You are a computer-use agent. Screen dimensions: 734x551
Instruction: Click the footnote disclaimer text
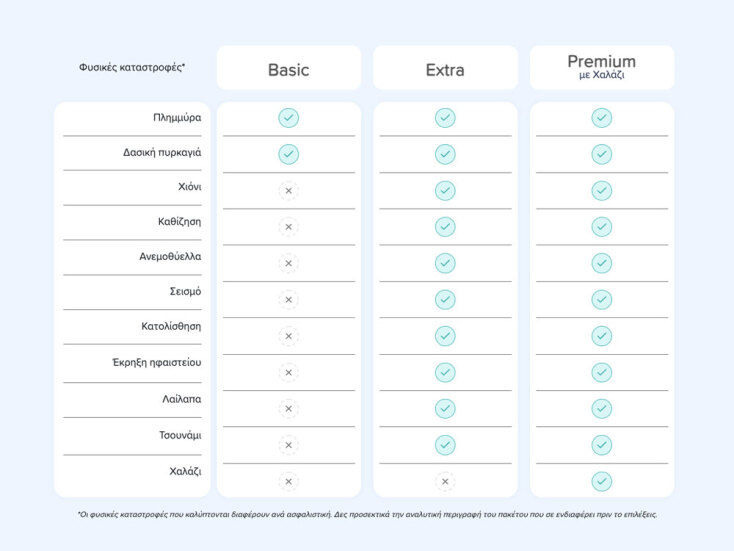367,514
